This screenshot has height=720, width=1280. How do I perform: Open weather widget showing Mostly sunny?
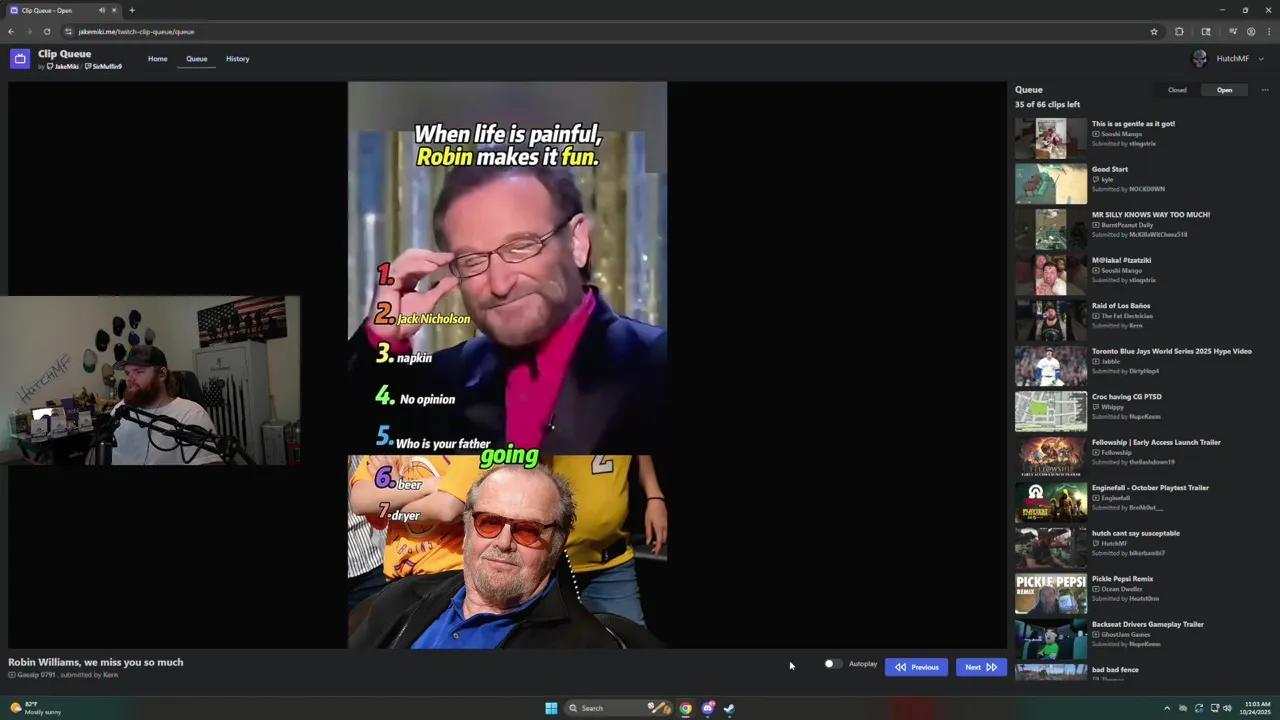pyautogui.click(x=36, y=708)
